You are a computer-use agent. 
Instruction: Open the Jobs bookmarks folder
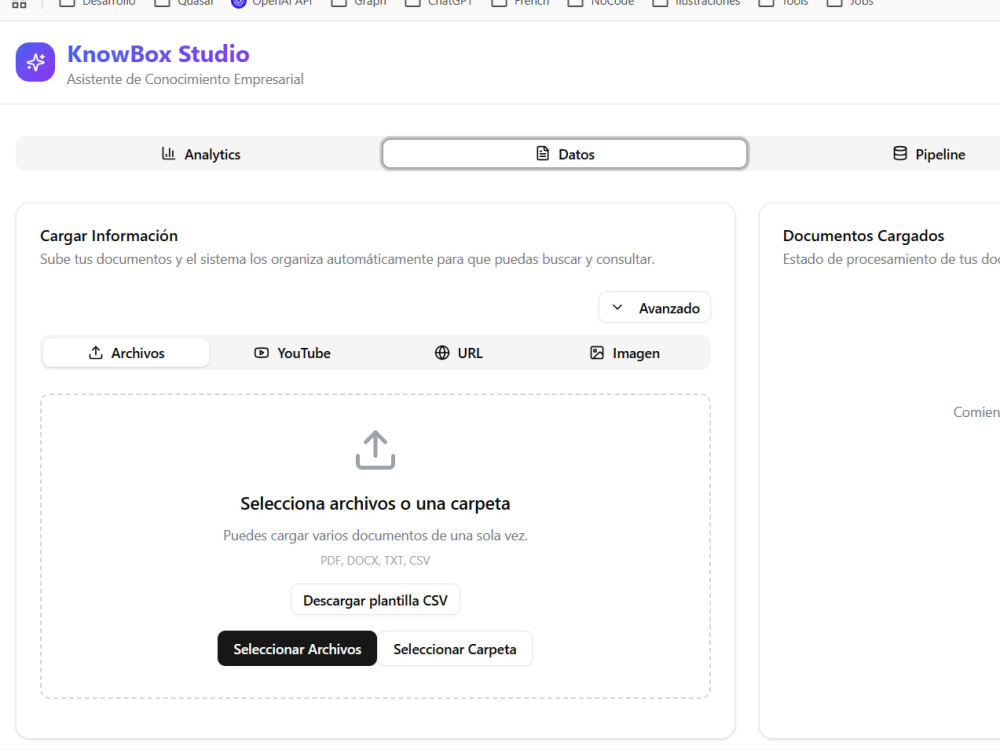[850, 3]
